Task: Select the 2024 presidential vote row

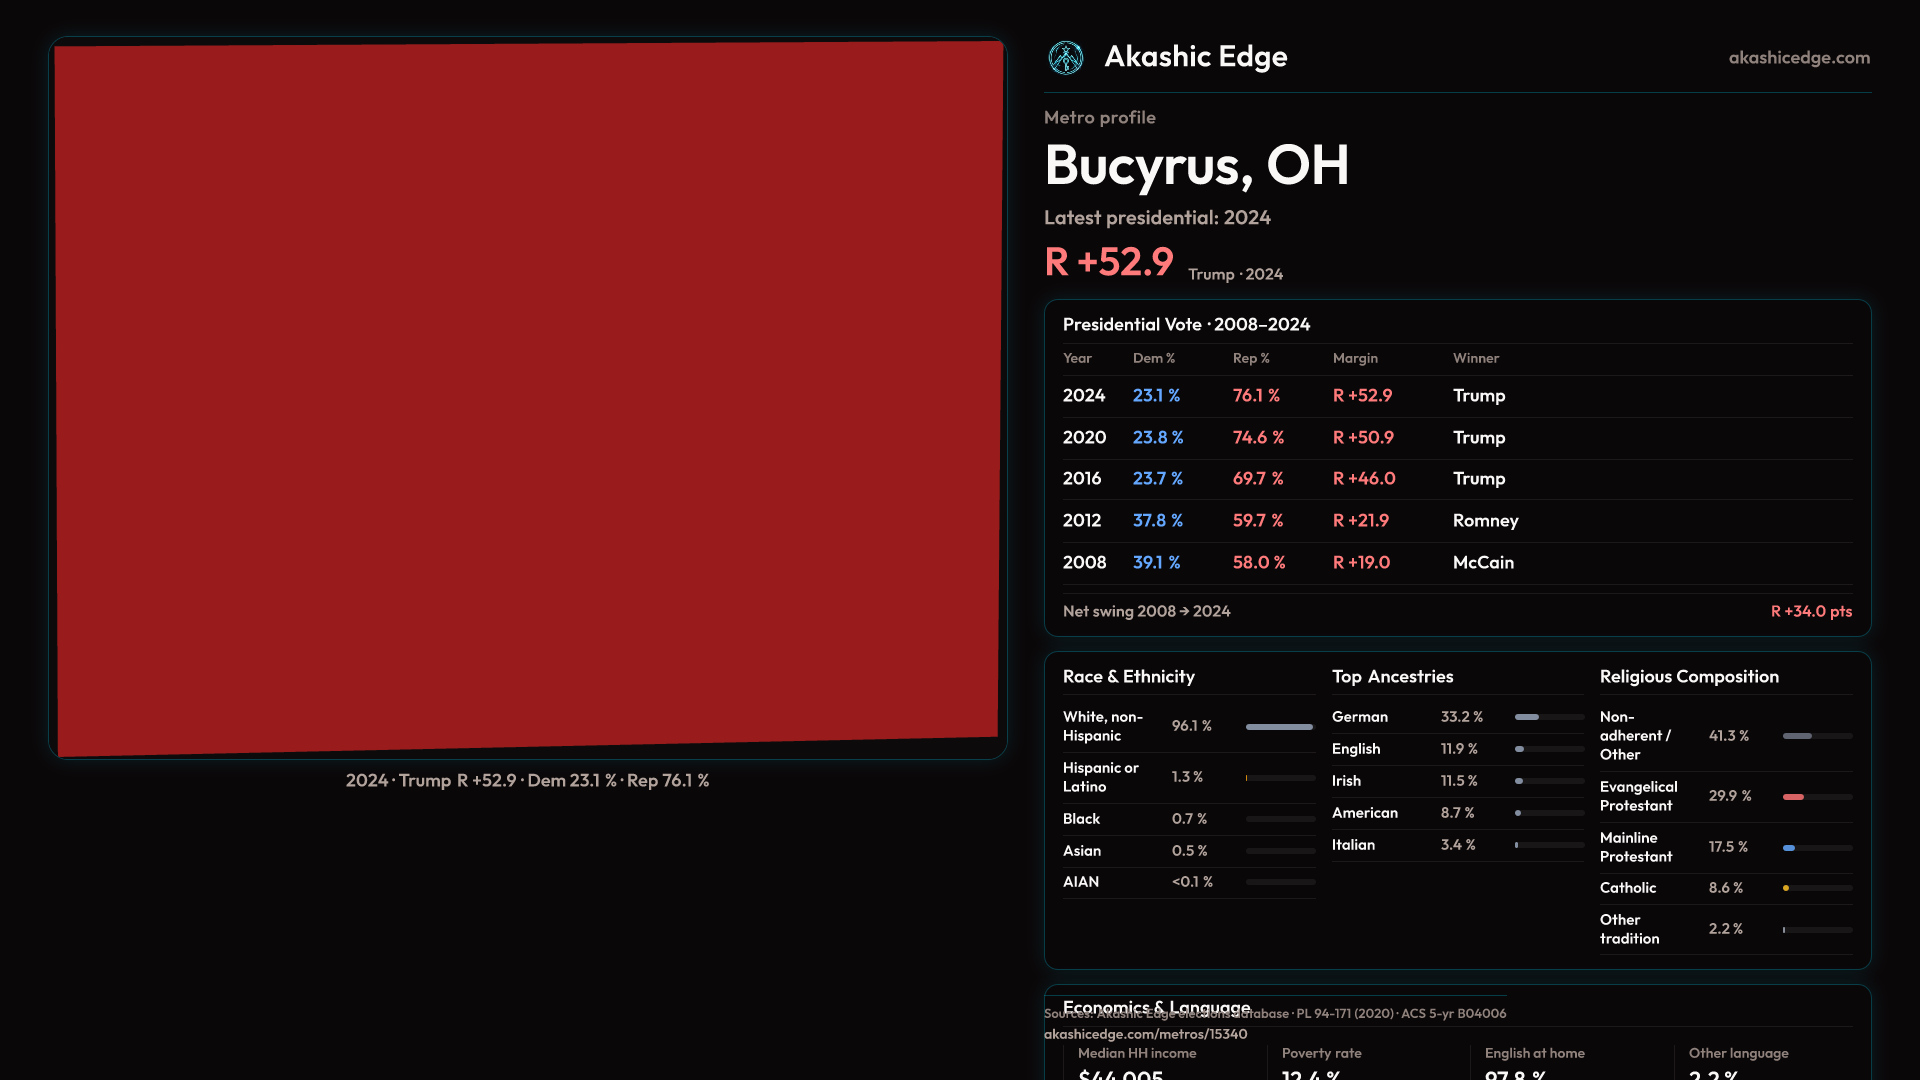Action: 1457,396
